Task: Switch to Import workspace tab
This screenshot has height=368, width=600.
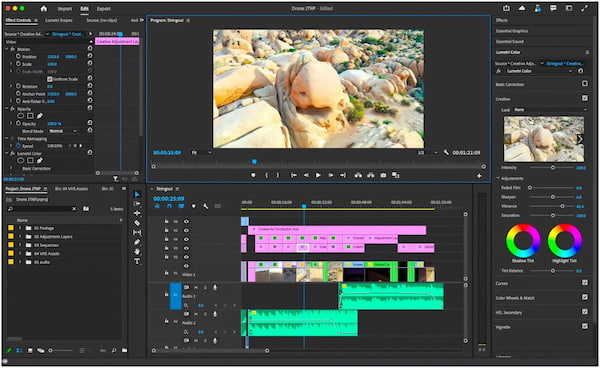Action: point(65,8)
